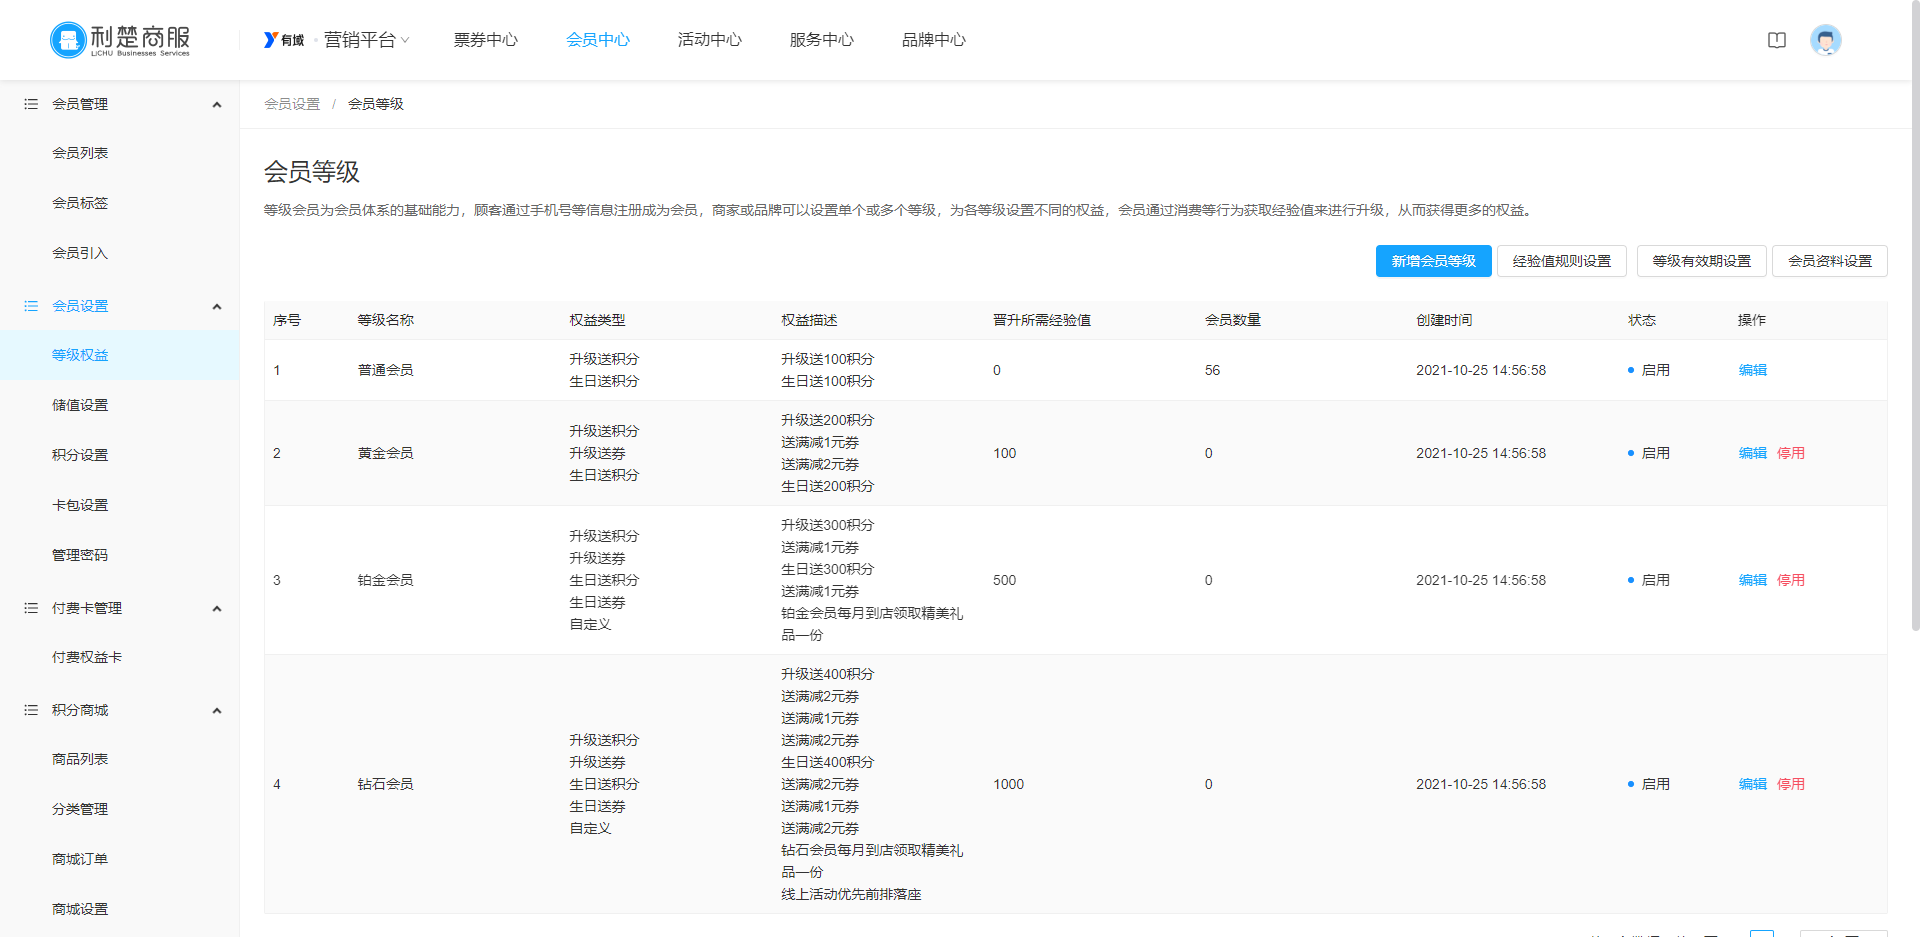Disable the 钻石会员 level
1920x937 pixels.
click(1791, 784)
